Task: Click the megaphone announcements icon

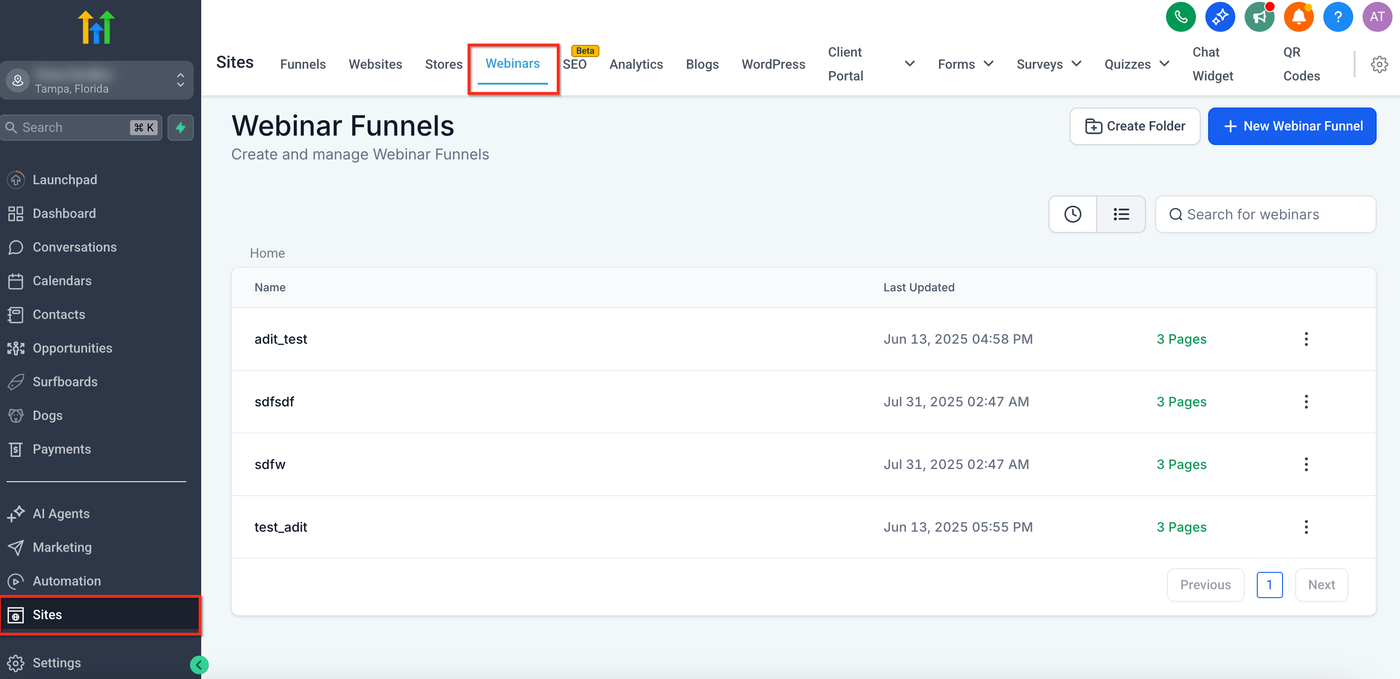Action: [1259, 16]
